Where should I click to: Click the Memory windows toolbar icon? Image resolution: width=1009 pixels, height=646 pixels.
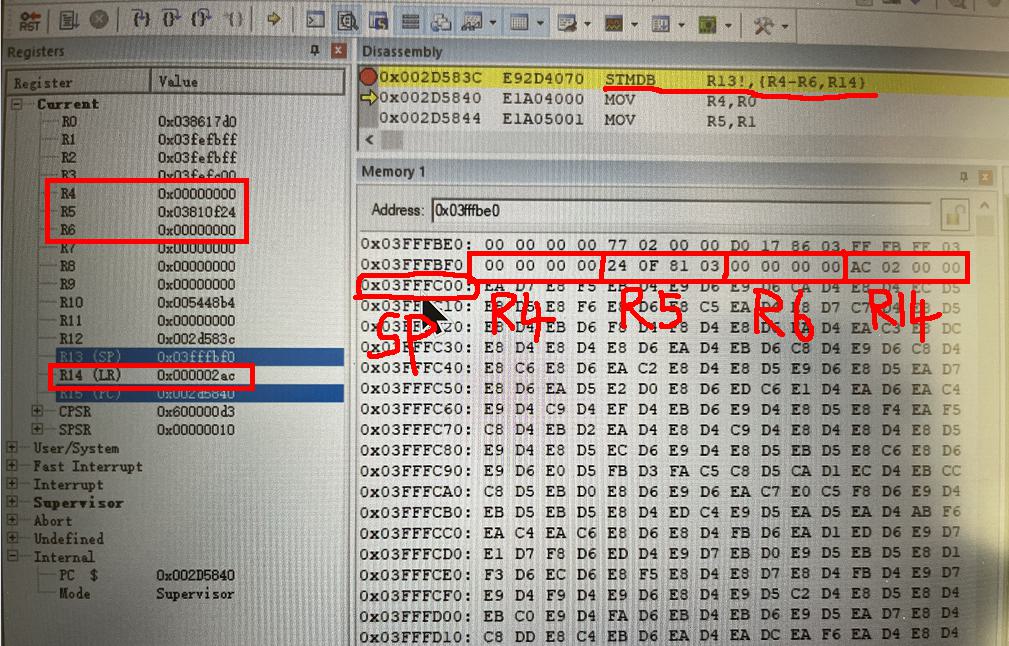pos(519,23)
